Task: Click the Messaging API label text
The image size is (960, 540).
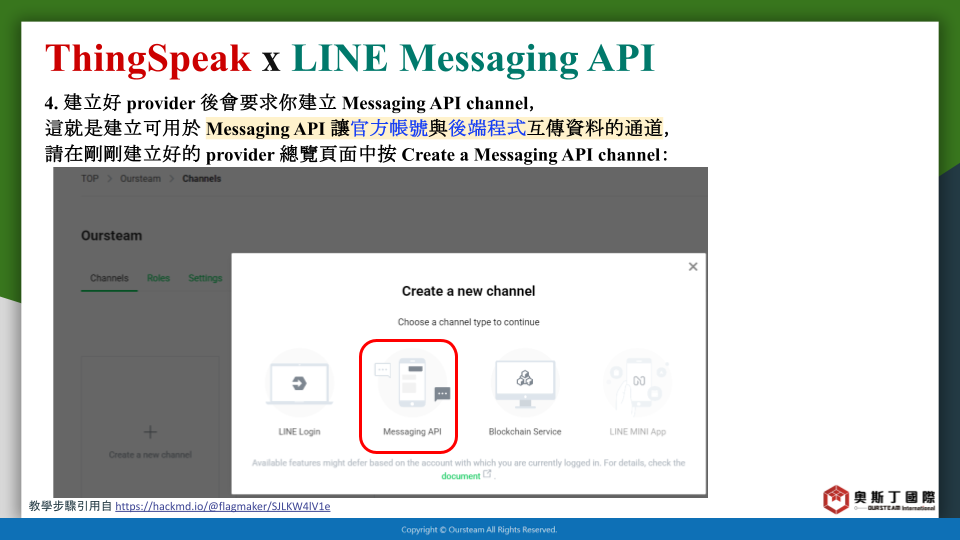Action: click(412, 432)
